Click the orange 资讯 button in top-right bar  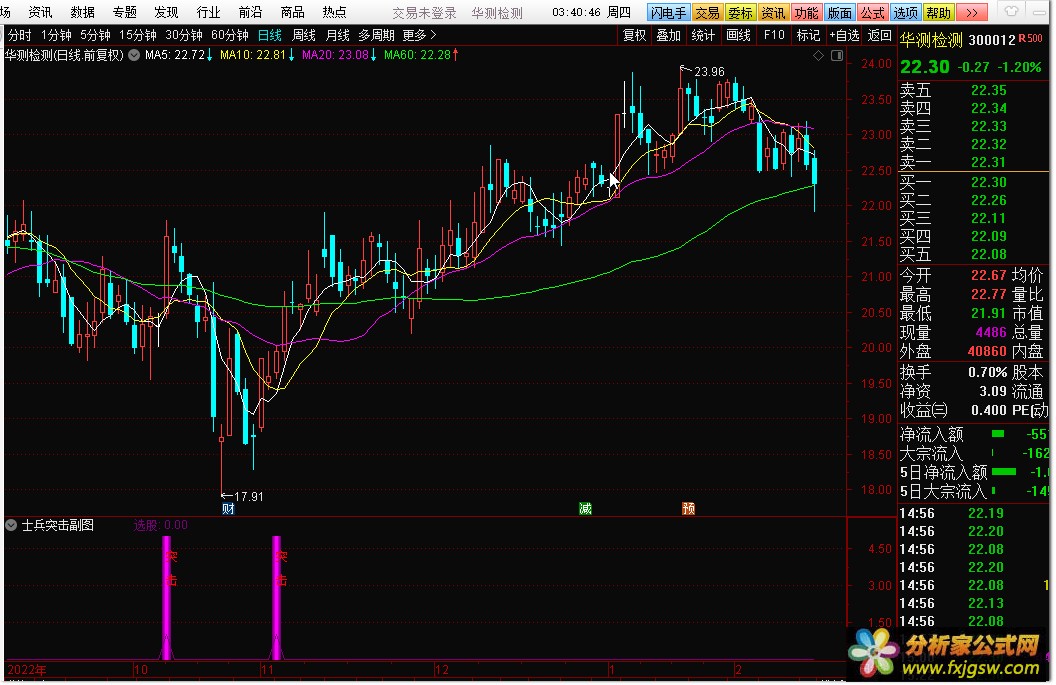point(773,13)
